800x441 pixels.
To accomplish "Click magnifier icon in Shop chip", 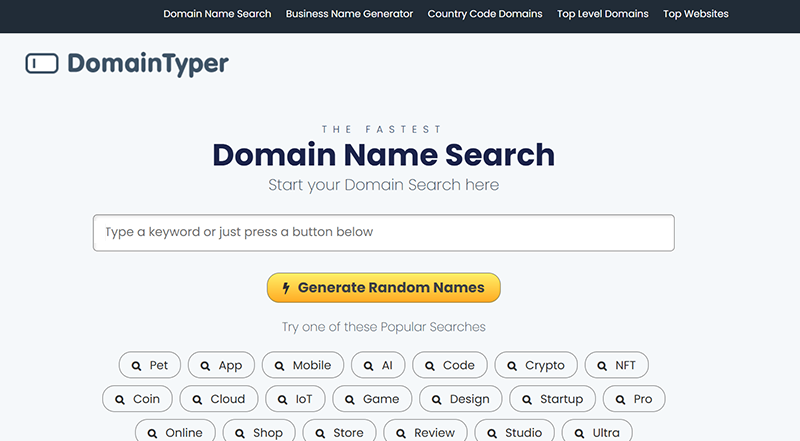I will click(x=240, y=433).
